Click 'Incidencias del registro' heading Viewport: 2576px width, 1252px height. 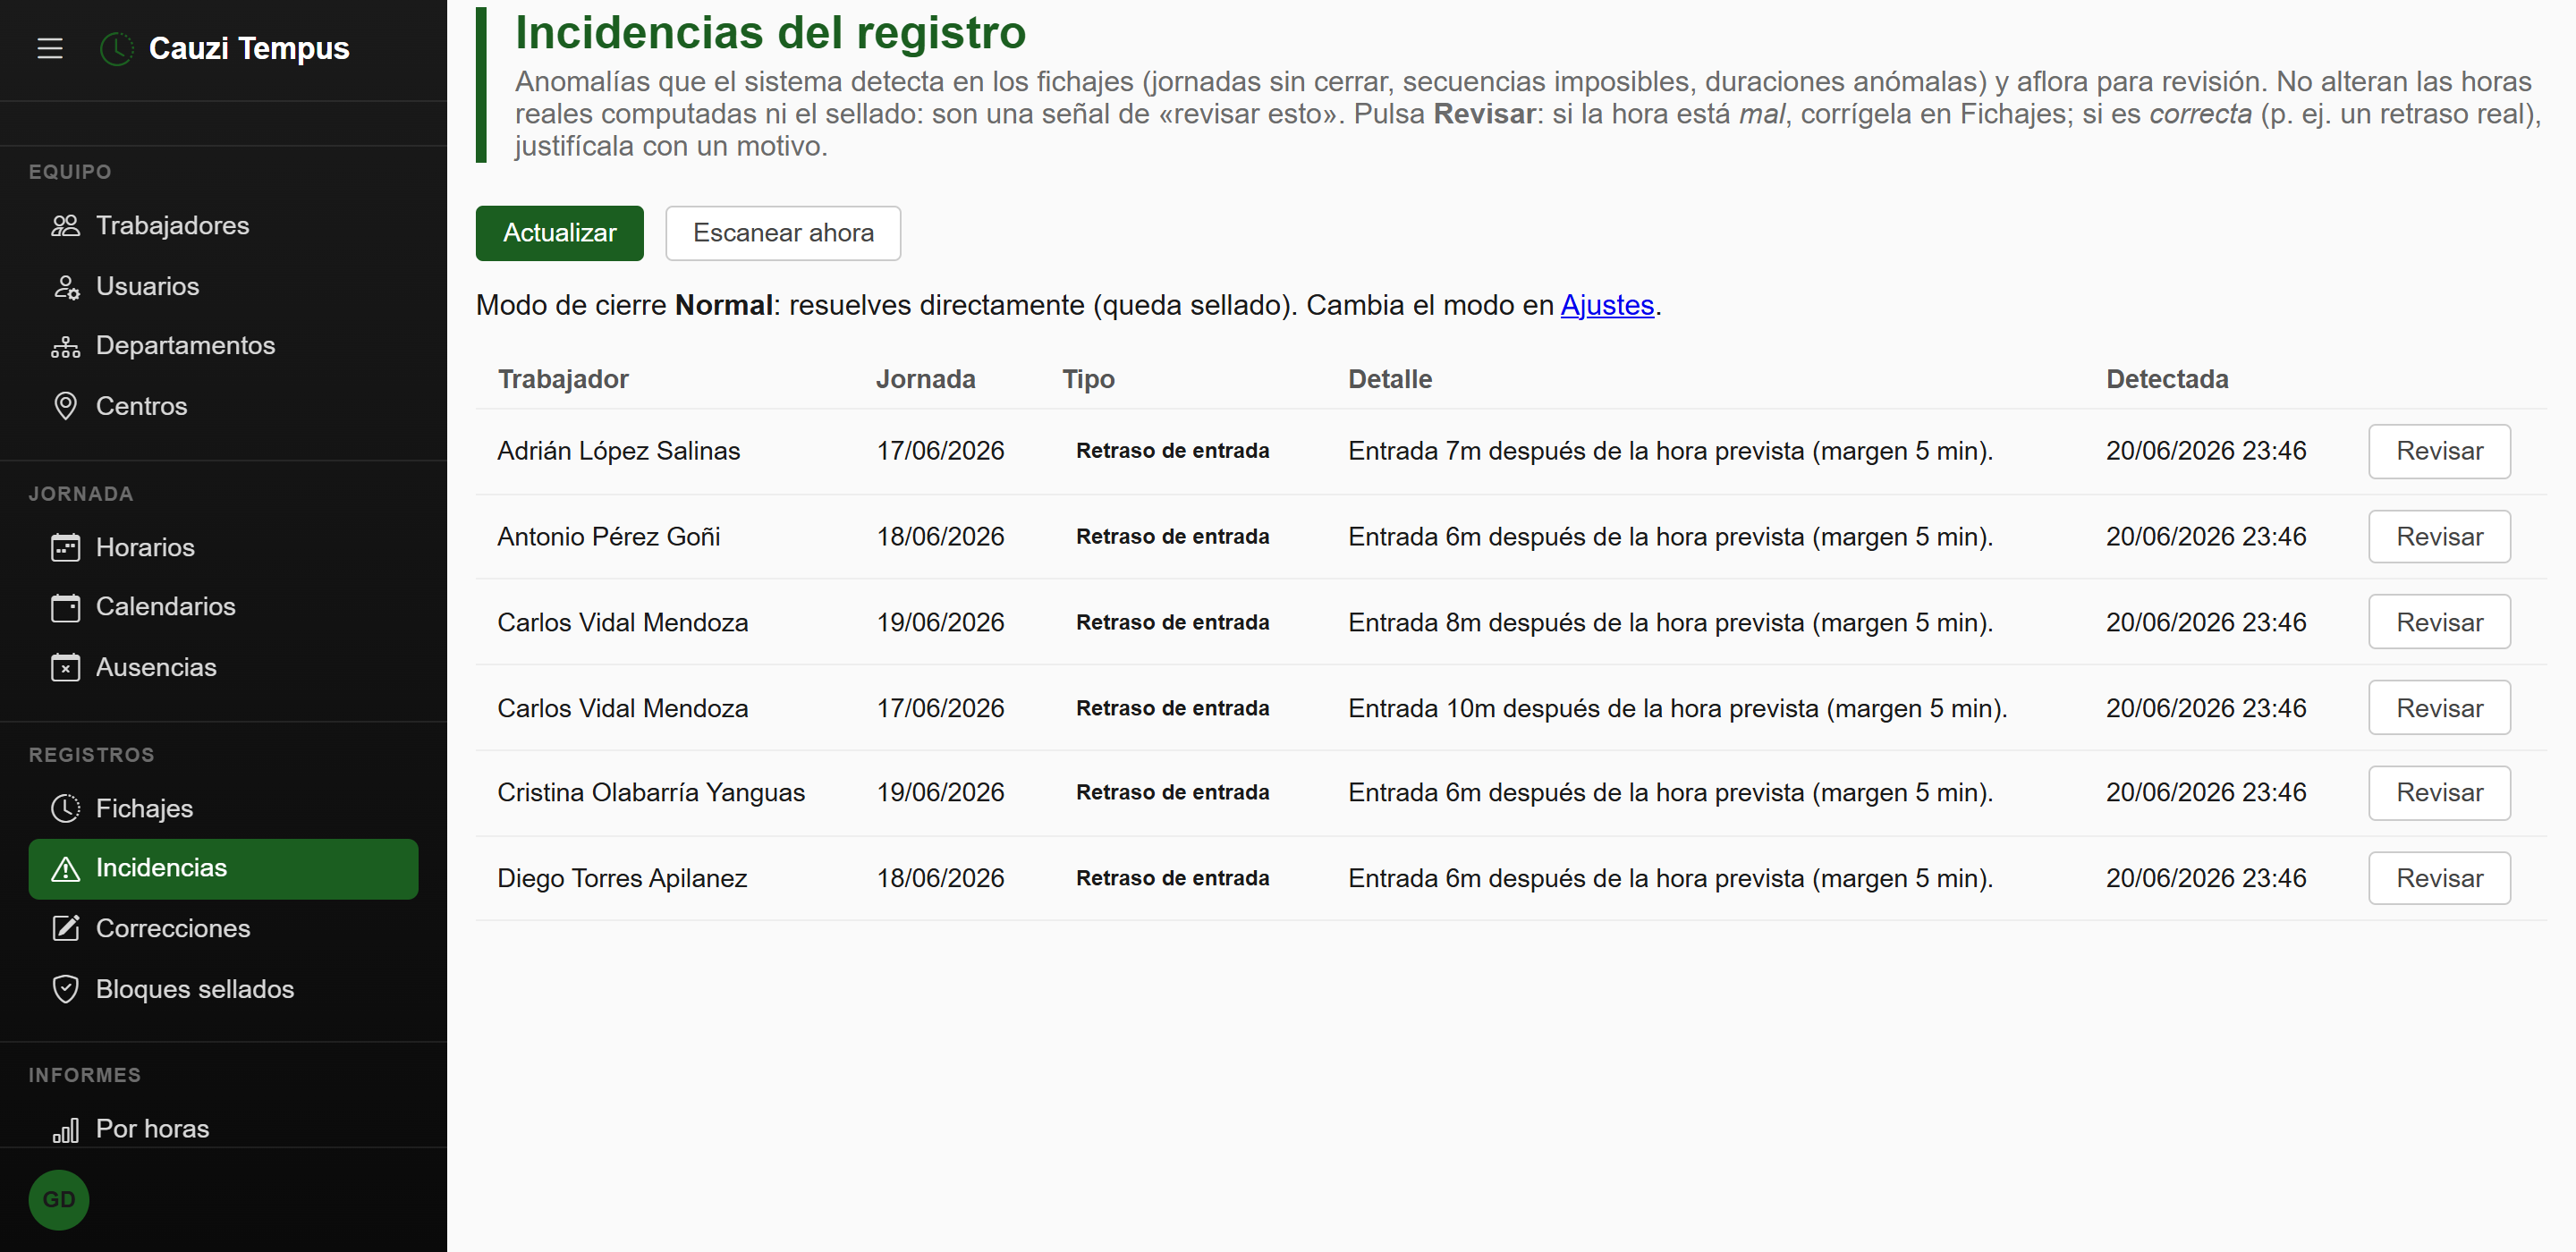pyautogui.click(x=770, y=33)
